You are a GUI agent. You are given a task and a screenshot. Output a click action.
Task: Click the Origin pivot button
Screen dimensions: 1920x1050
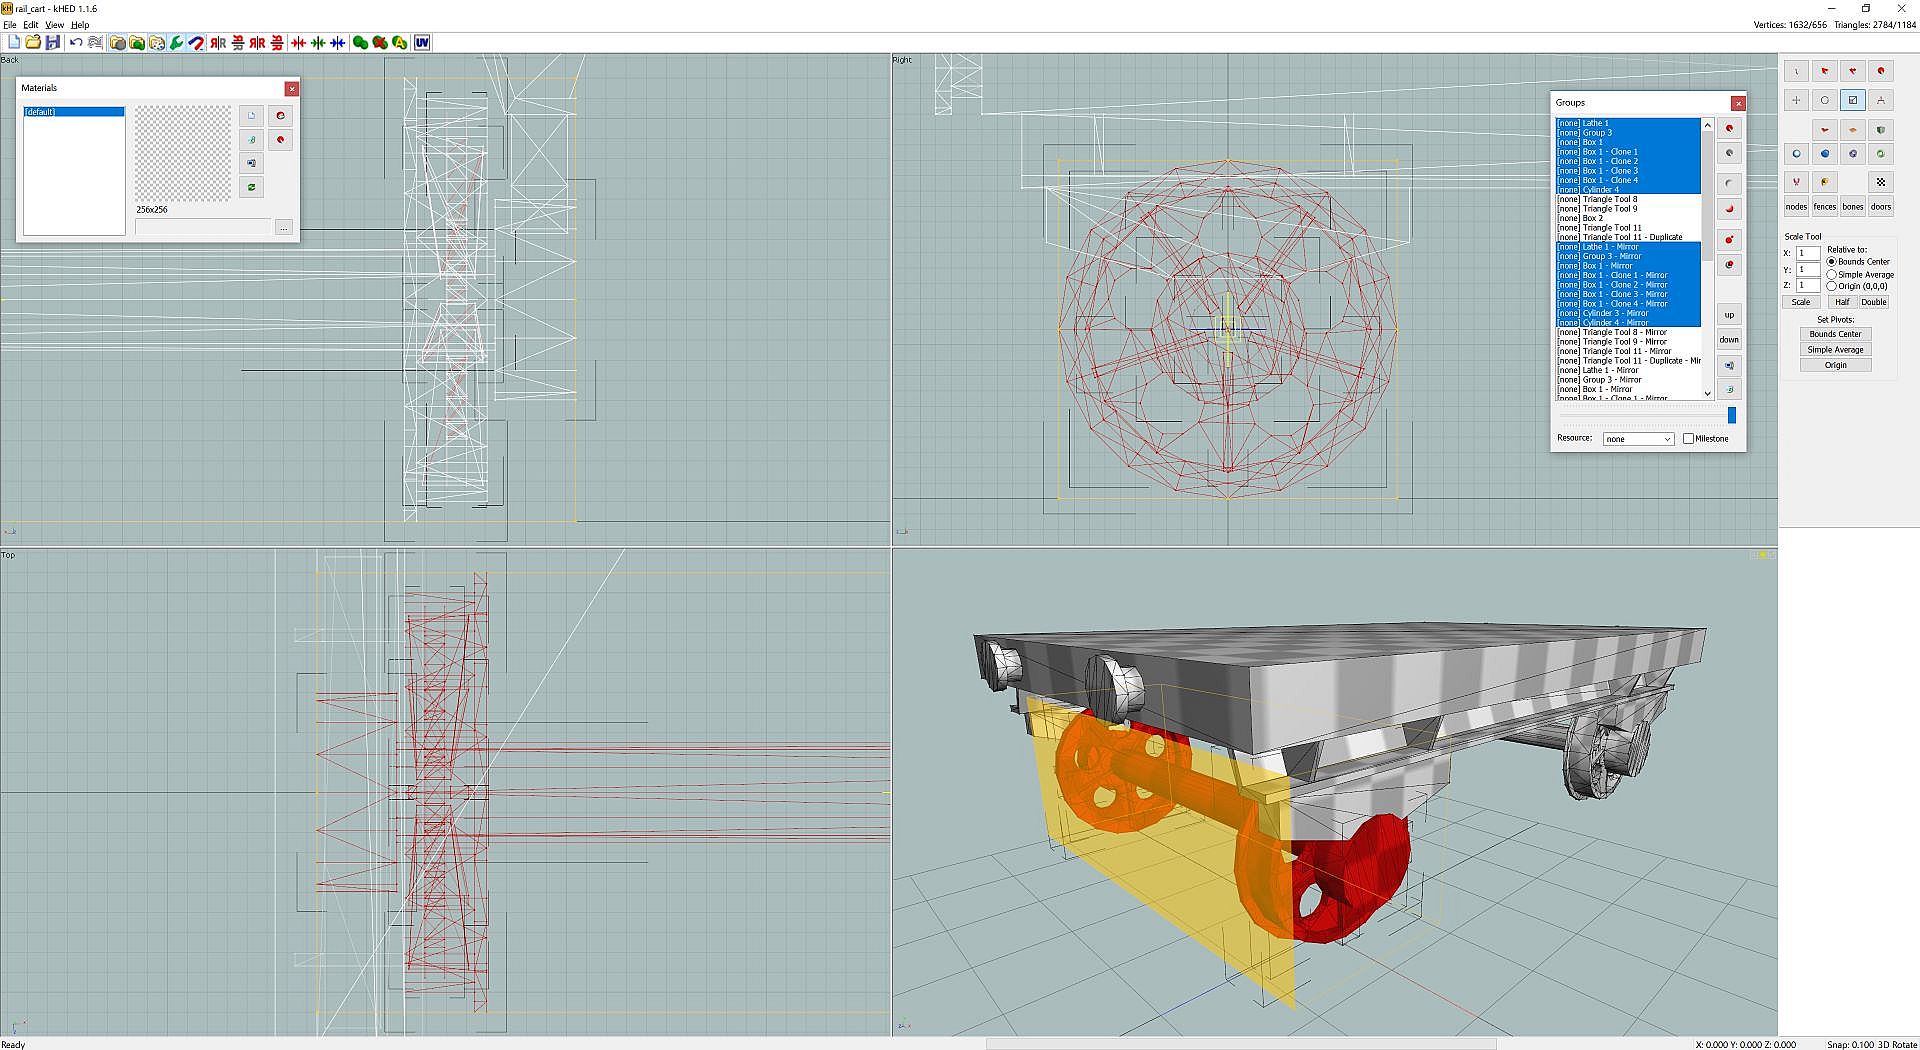pos(1835,365)
